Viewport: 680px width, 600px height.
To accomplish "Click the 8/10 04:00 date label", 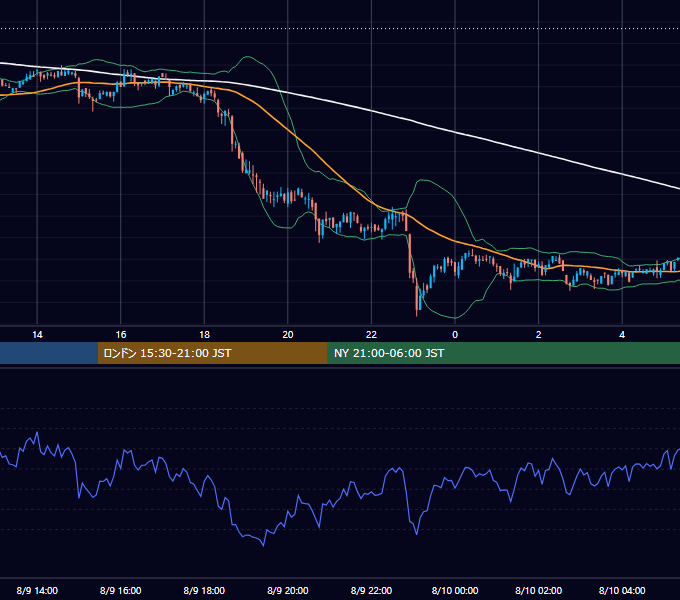I will coord(622,590).
